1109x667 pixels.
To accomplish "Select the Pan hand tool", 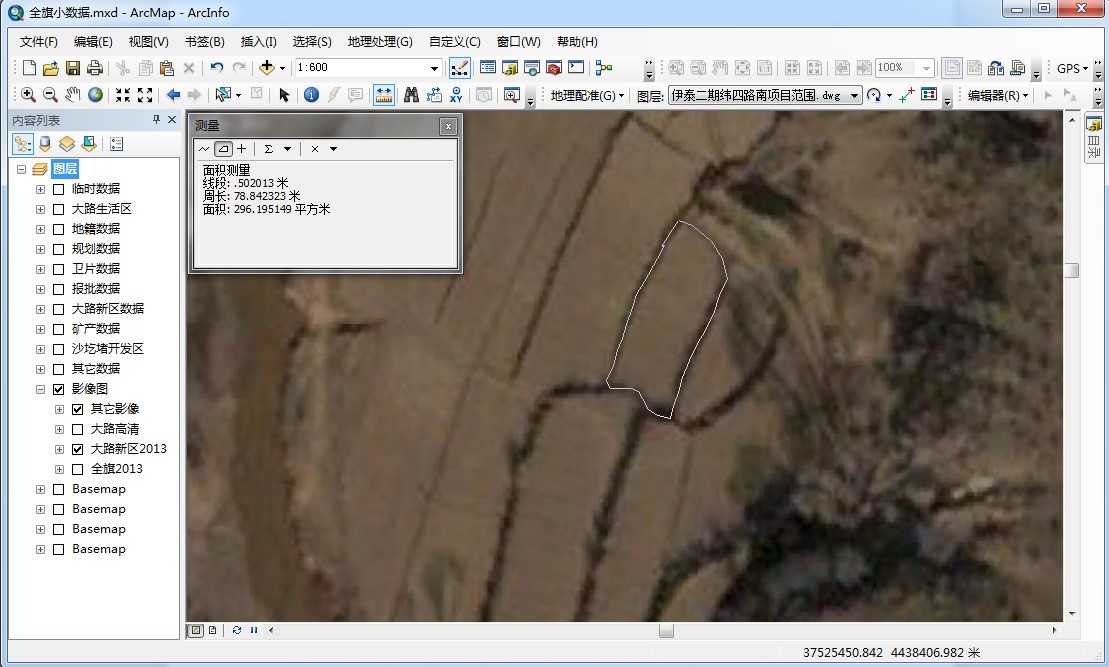I will pos(73,95).
